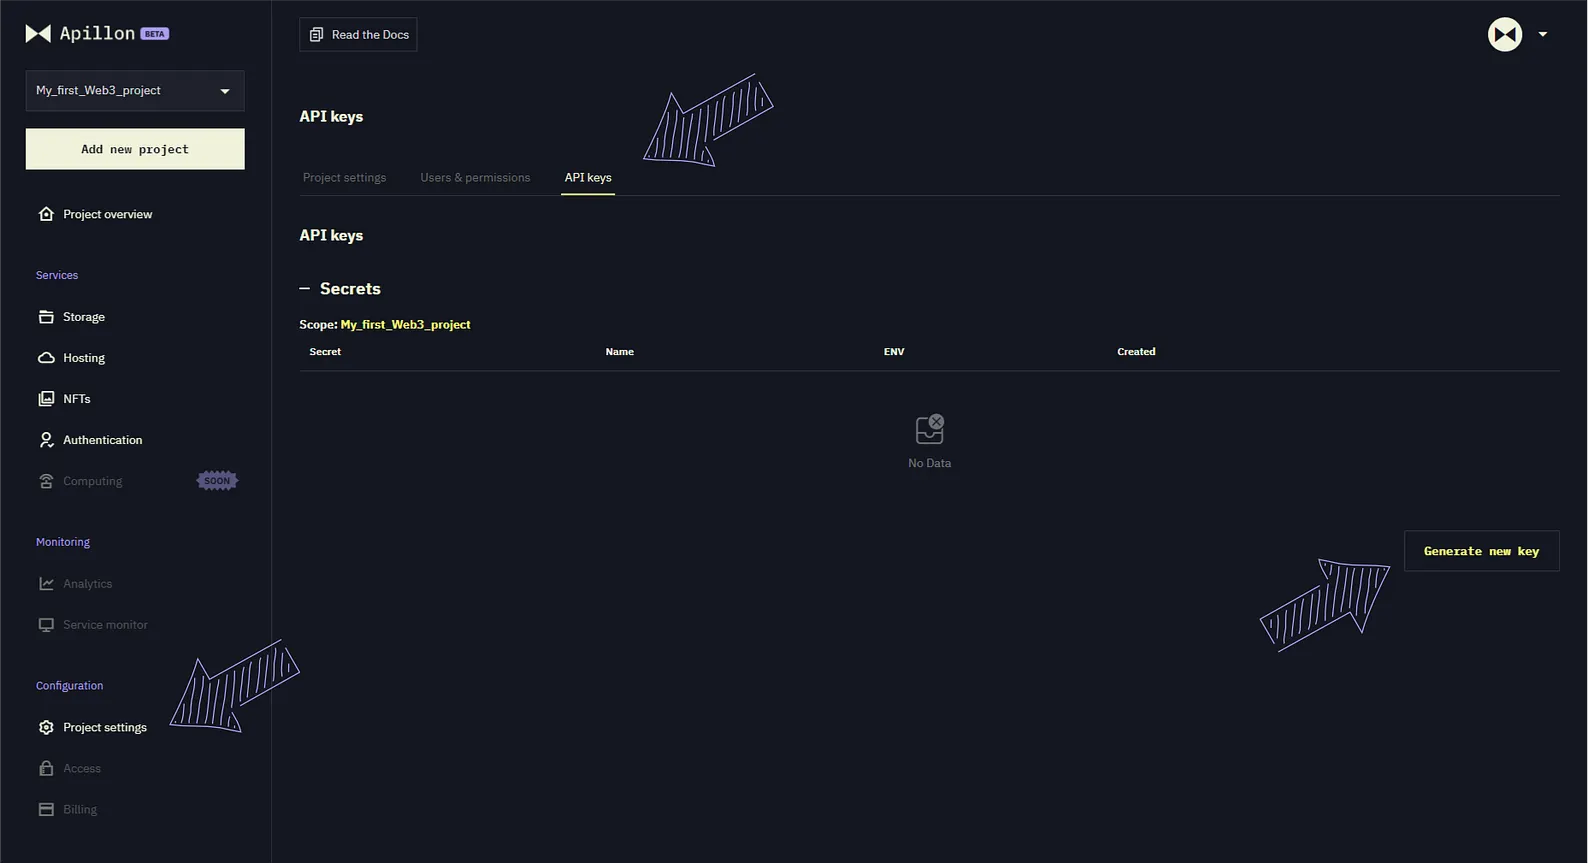Click the Analytics chart icon
This screenshot has width=1588, height=864.
46,584
